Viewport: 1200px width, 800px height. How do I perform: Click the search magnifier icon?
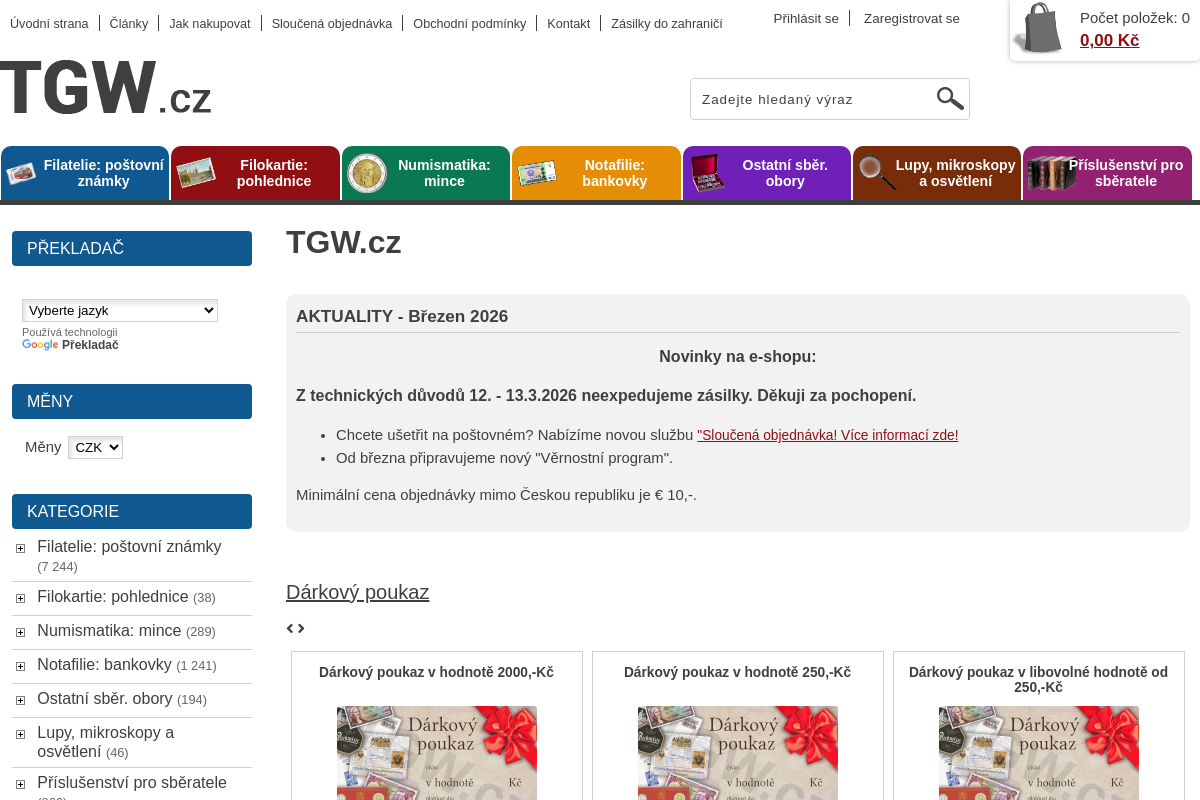pyautogui.click(x=949, y=98)
